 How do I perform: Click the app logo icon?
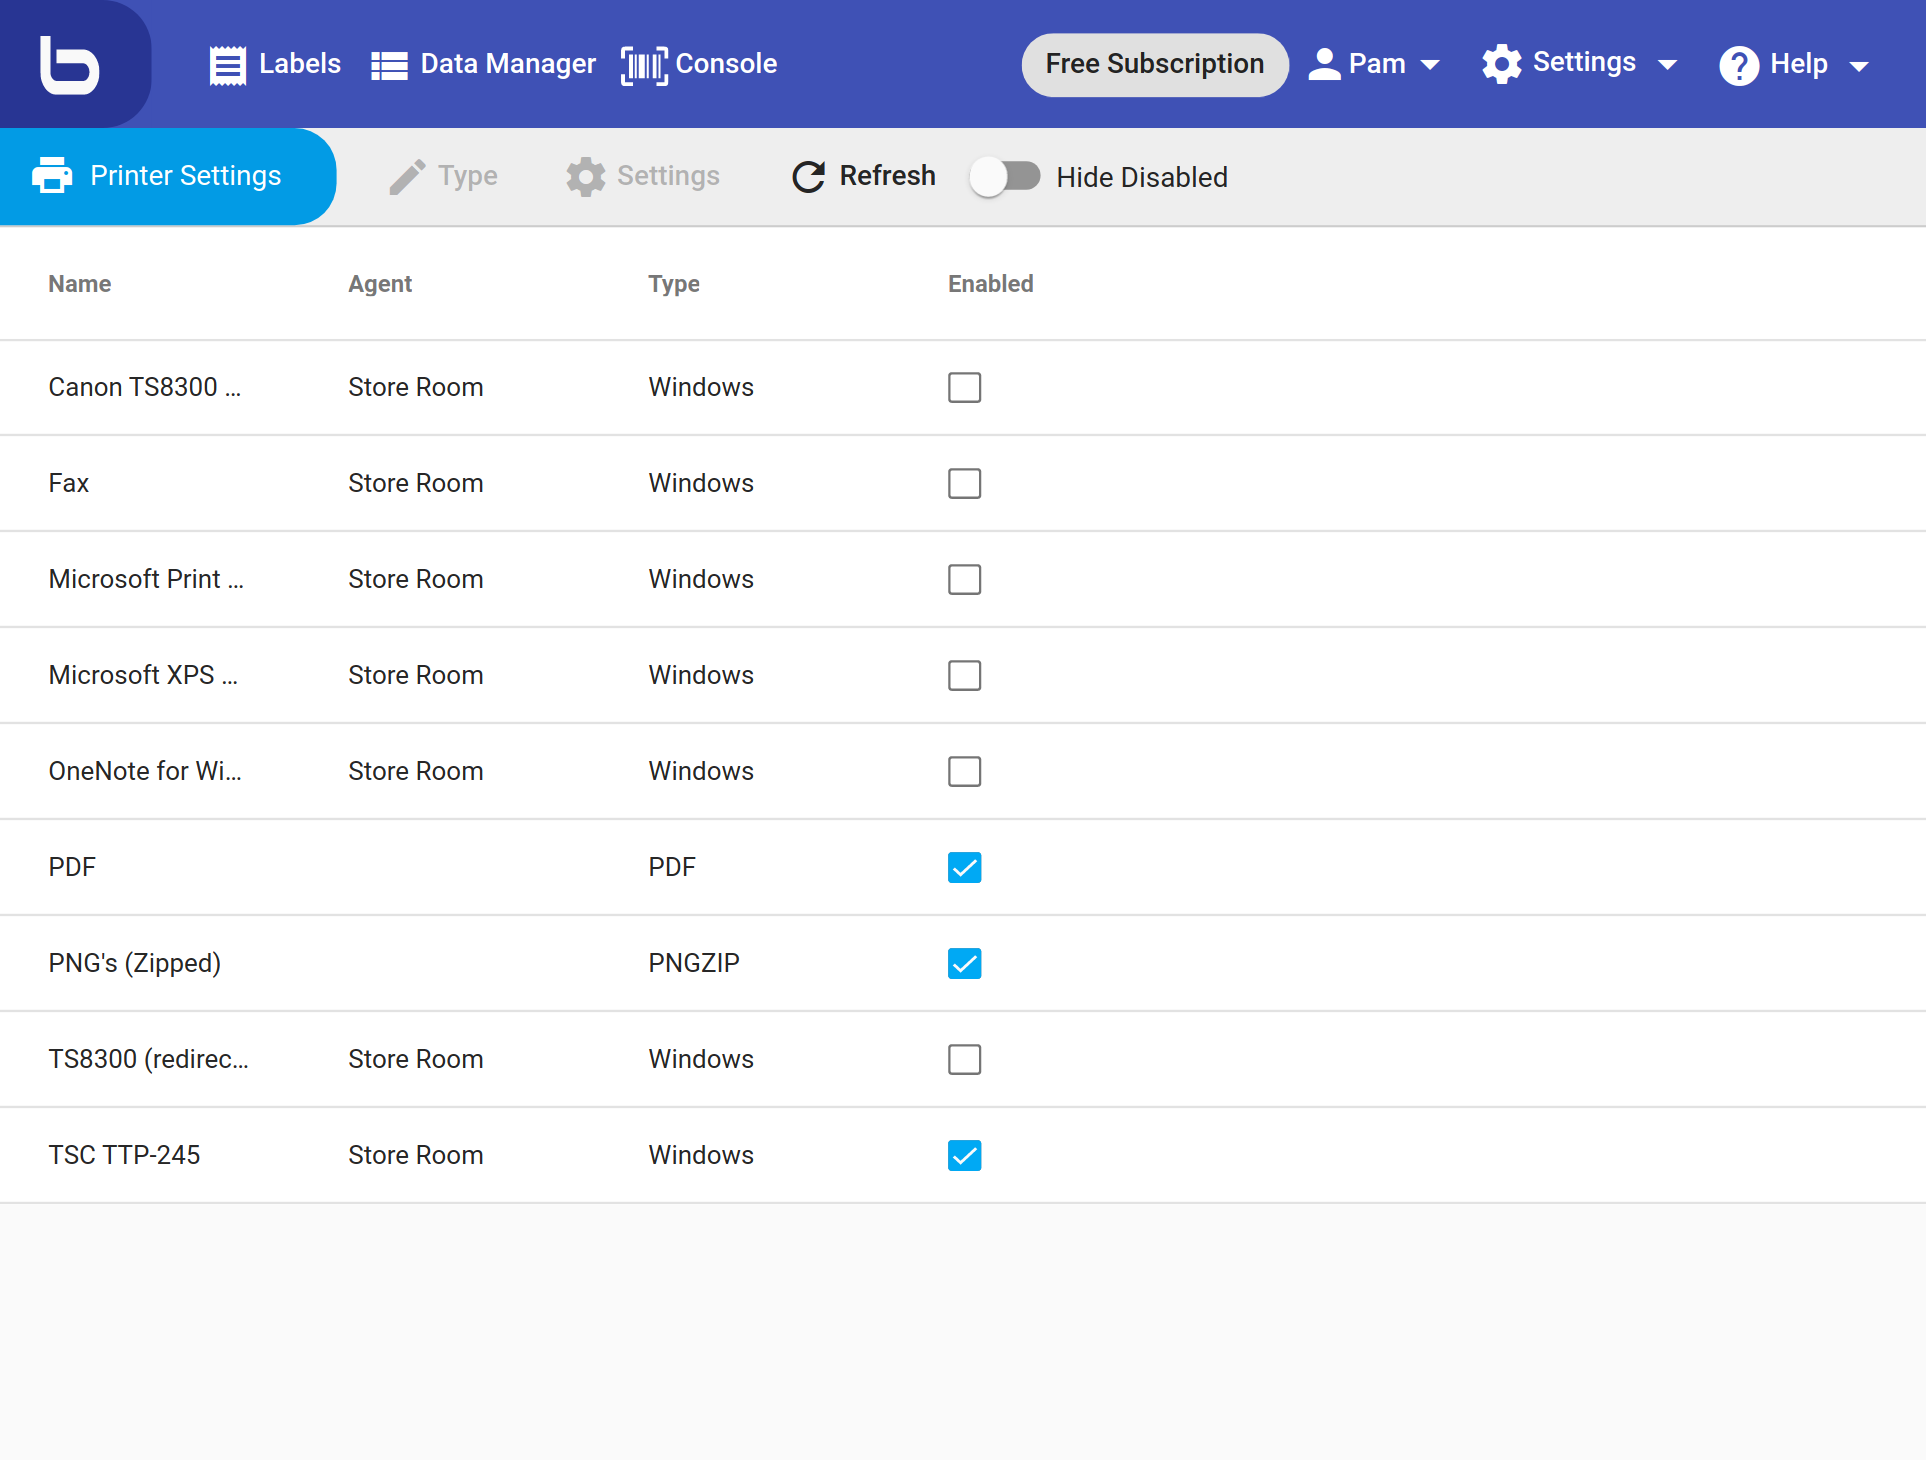(69, 64)
